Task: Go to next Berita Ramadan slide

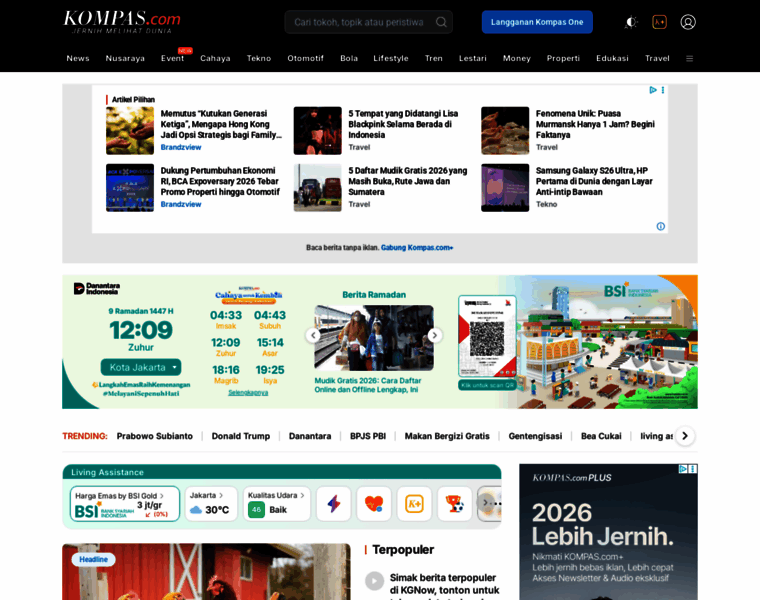Action: click(435, 335)
